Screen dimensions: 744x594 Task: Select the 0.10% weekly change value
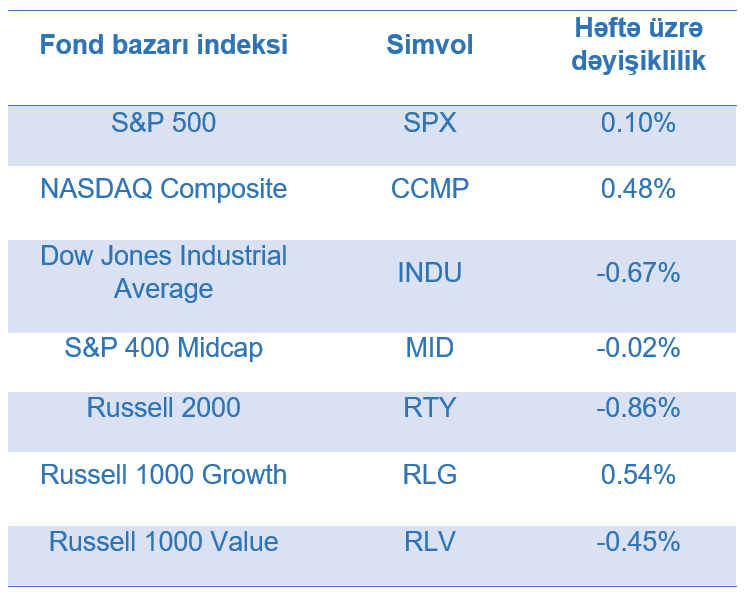[638, 123]
